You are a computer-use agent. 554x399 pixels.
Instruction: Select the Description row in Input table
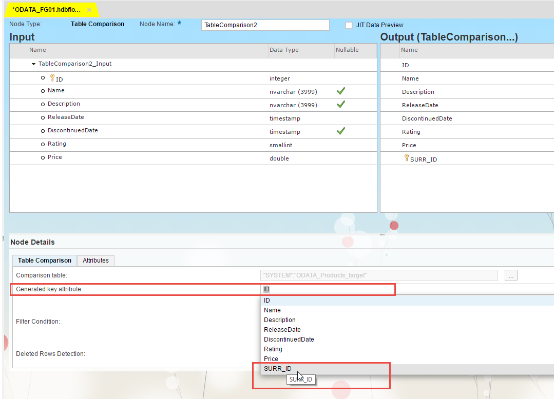pos(193,105)
